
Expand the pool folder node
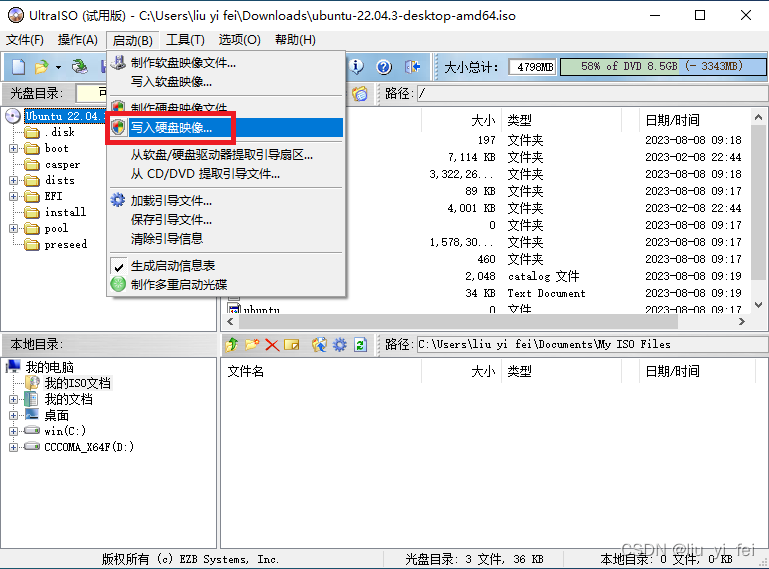pyautogui.click(x=14, y=229)
